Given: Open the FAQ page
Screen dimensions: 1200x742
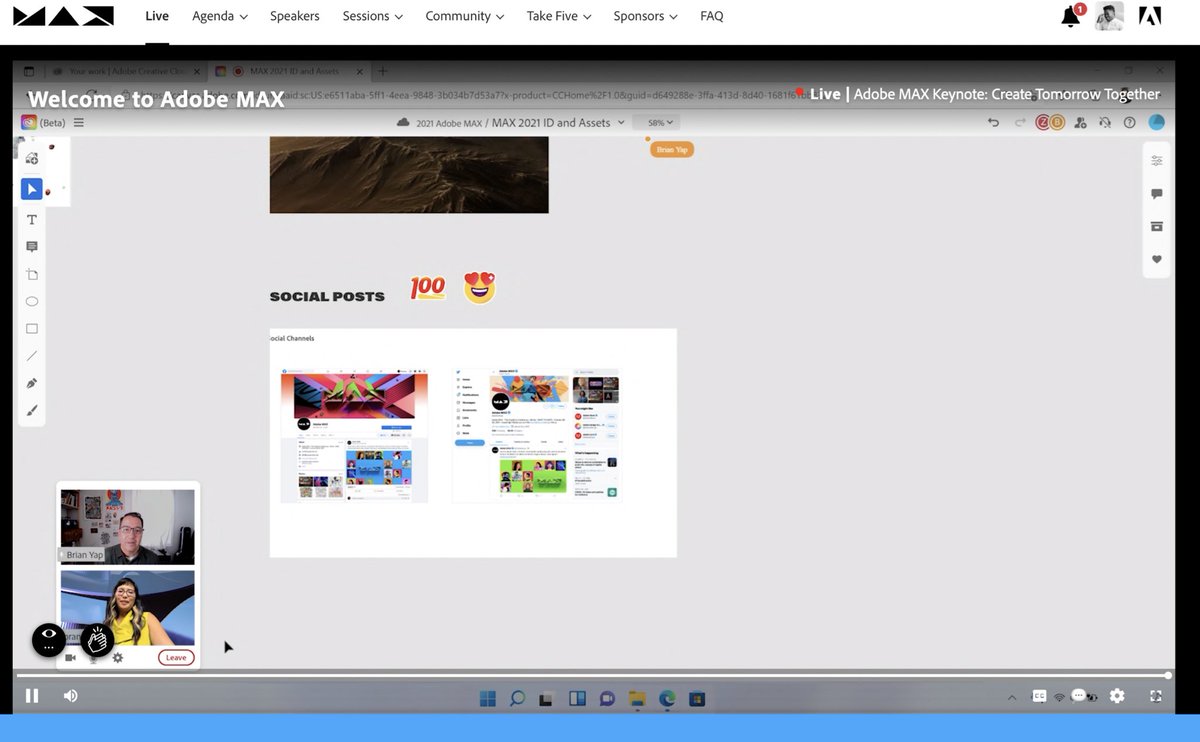Looking at the screenshot, I should coord(712,16).
